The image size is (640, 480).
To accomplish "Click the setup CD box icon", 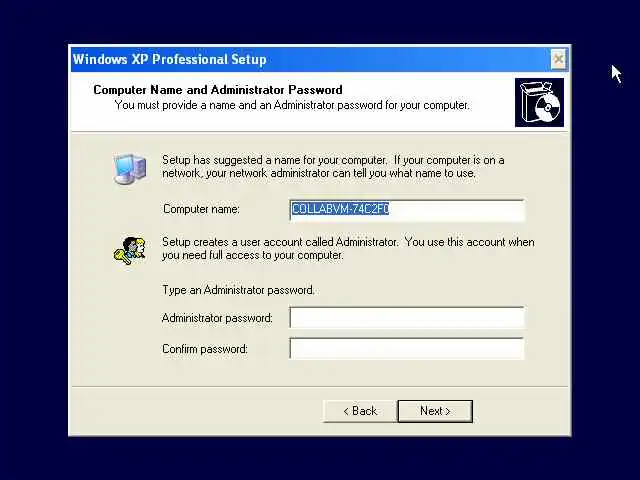I will click(539, 102).
